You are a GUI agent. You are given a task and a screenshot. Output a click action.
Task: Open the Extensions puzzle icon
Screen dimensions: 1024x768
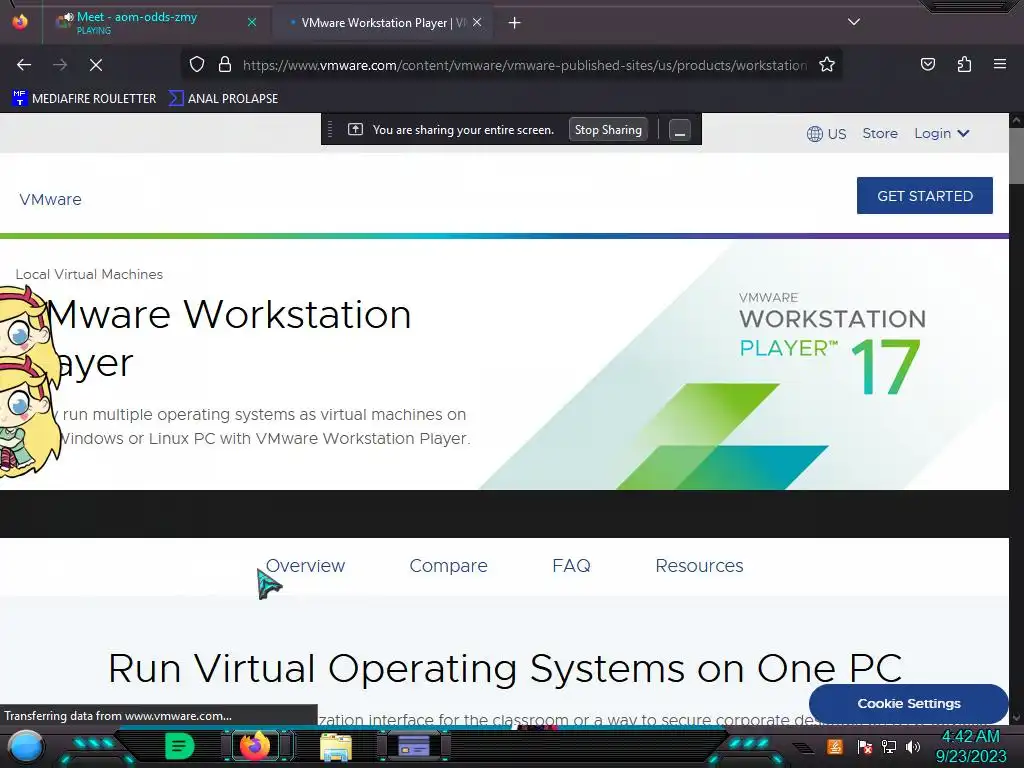(x=964, y=64)
